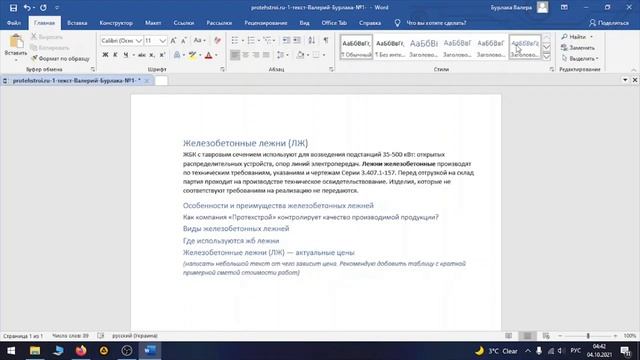This screenshot has width=640, height=360.
Task: Justify the text alignment
Action: click(x=266, y=55)
